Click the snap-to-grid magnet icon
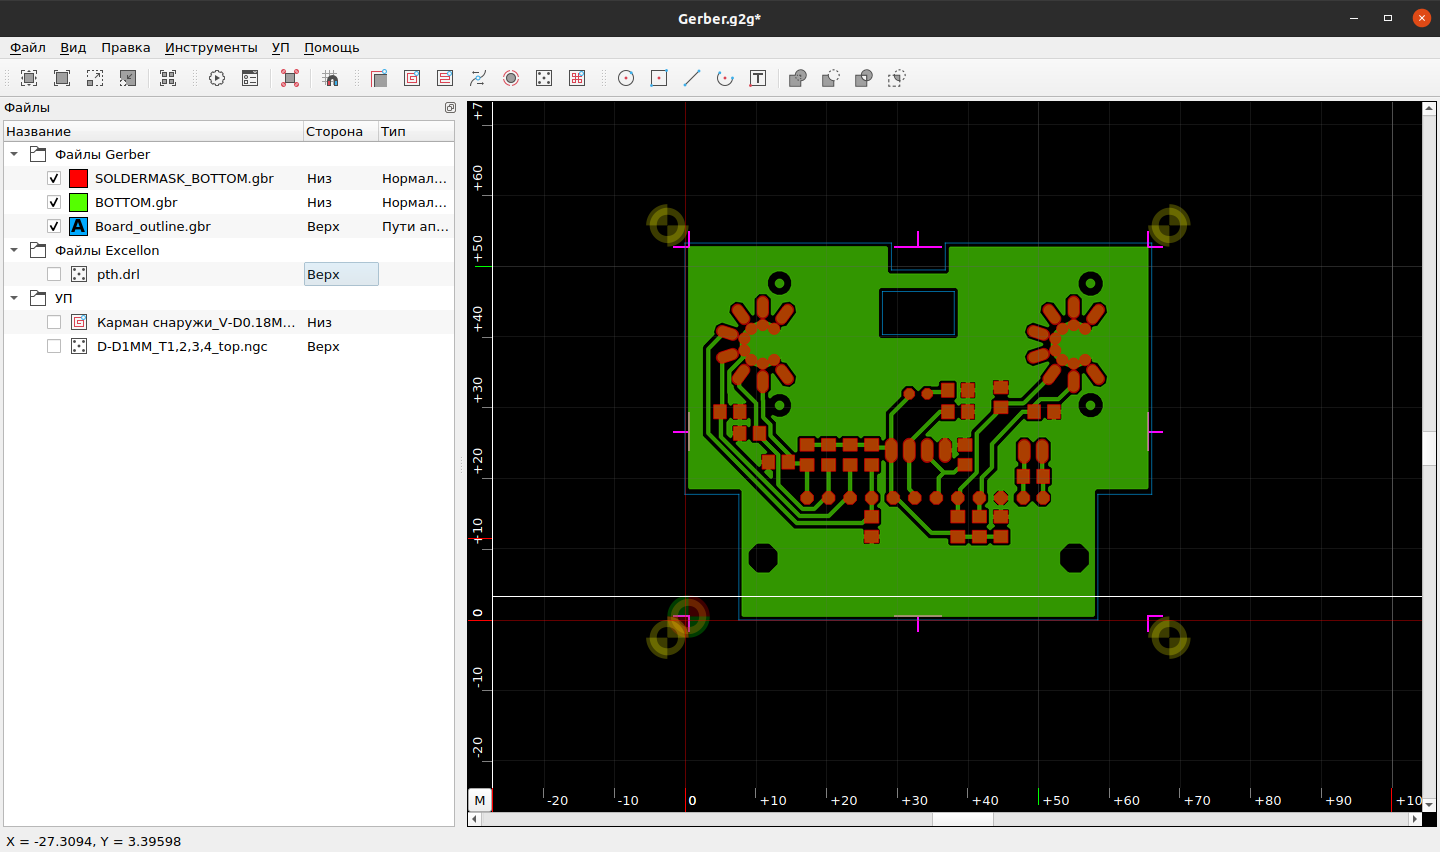The height and width of the screenshot is (852, 1440). click(331, 78)
